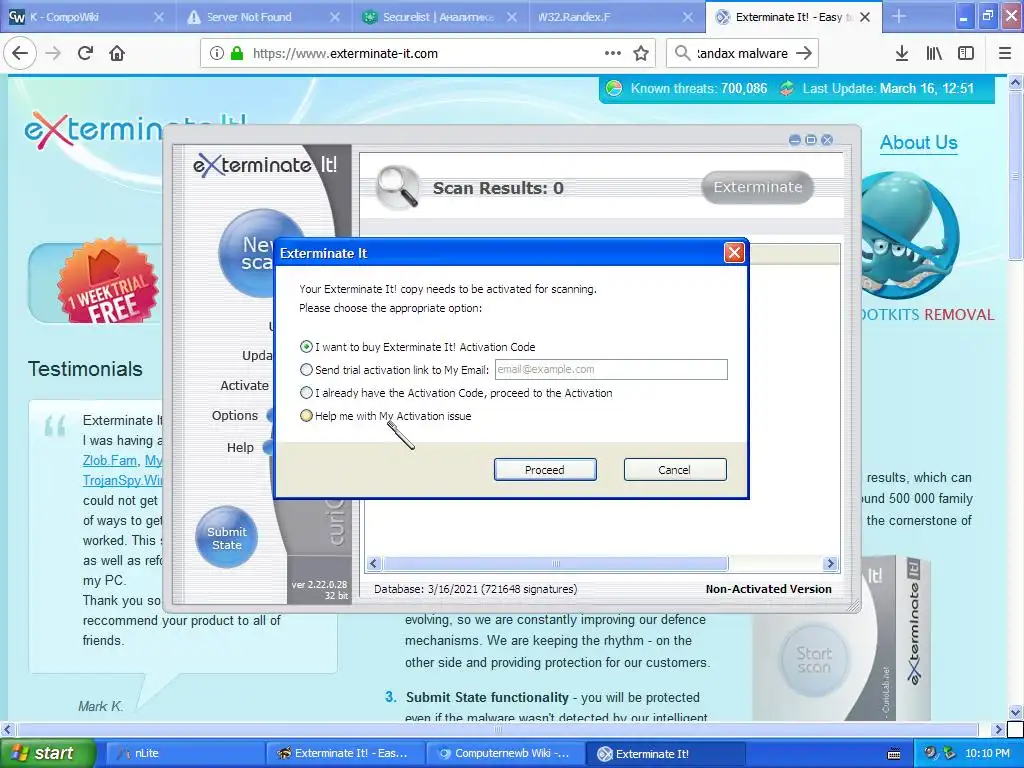This screenshot has width=1024, height=768.
Task: Click the 10:10 PM taskbar clock
Action: (x=987, y=754)
